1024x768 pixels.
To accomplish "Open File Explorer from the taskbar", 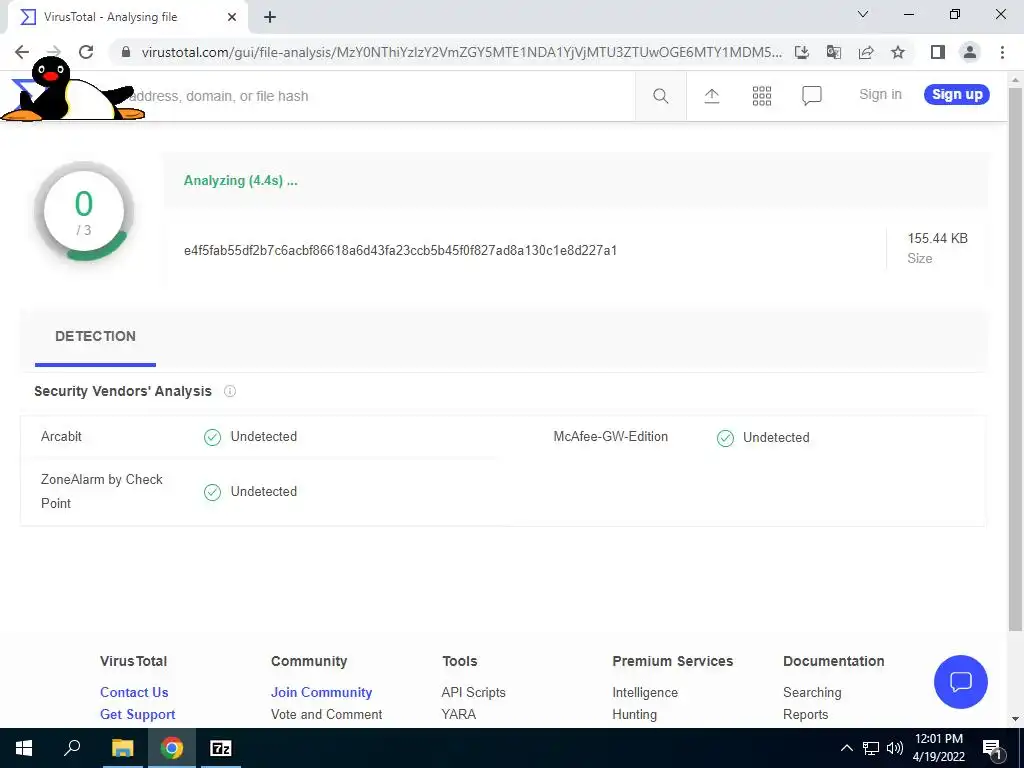I will (x=122, y=748).
